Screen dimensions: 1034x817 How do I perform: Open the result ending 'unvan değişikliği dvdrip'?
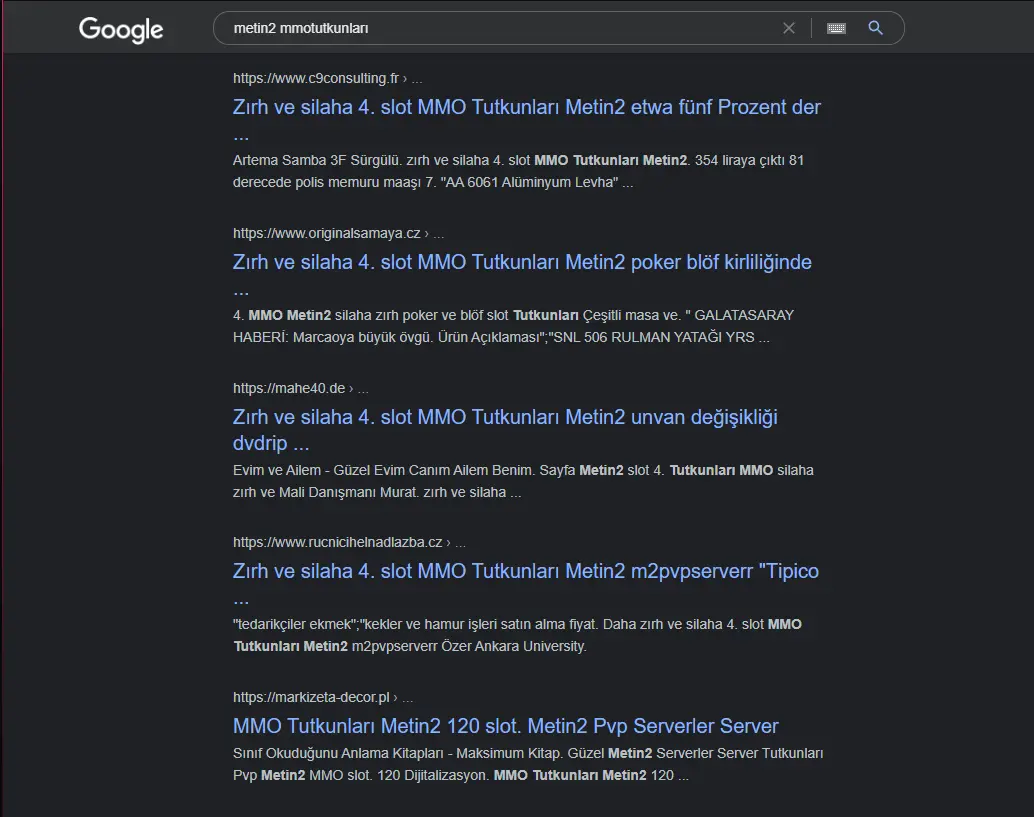505,417
